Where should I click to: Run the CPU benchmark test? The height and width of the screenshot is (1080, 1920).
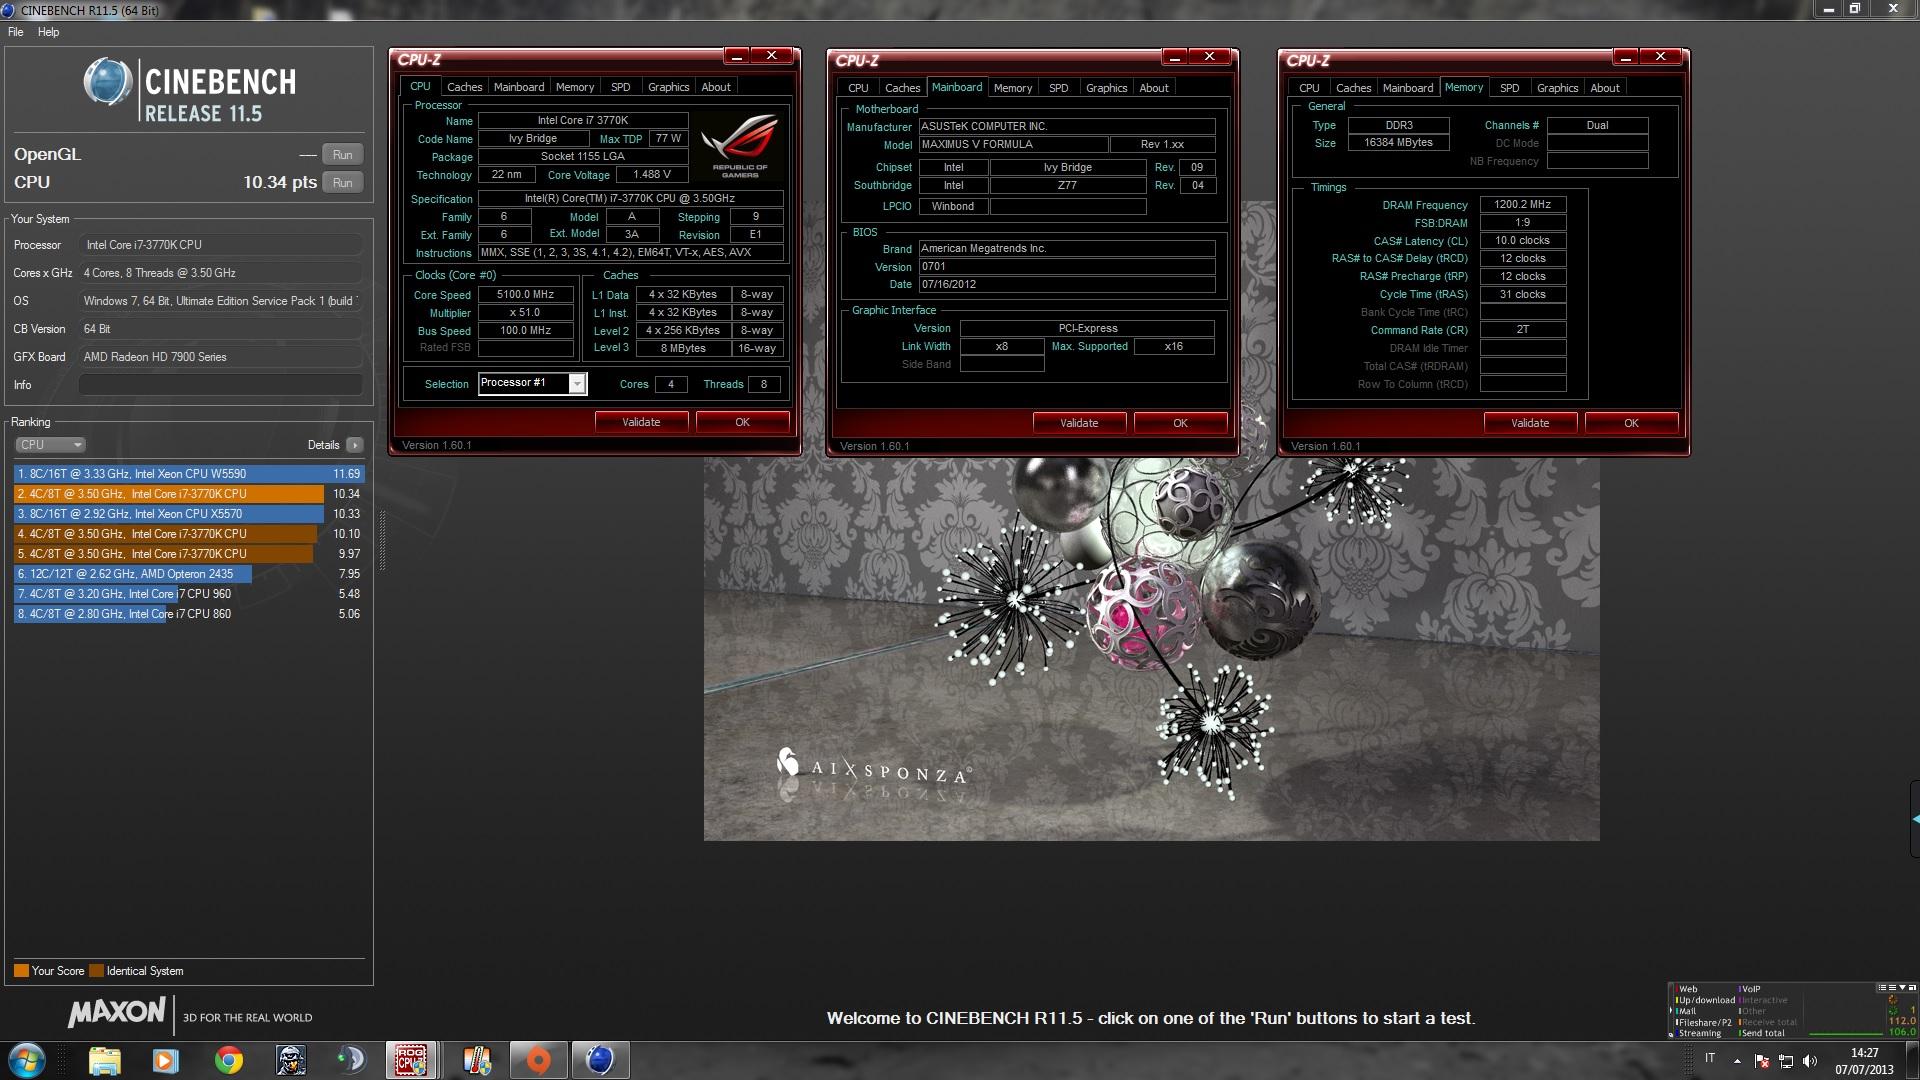click(343, 183)
